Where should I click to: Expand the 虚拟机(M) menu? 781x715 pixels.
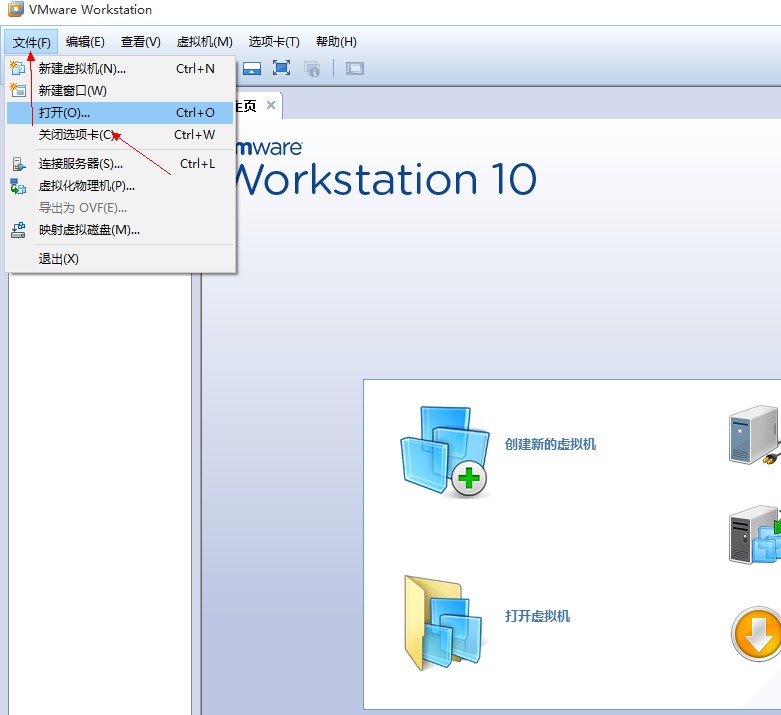click(x=204, y=42)
